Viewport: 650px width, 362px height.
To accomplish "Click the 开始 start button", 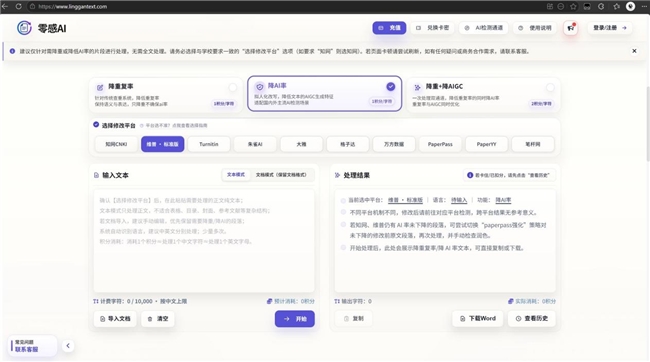I will tap(295, 319).
